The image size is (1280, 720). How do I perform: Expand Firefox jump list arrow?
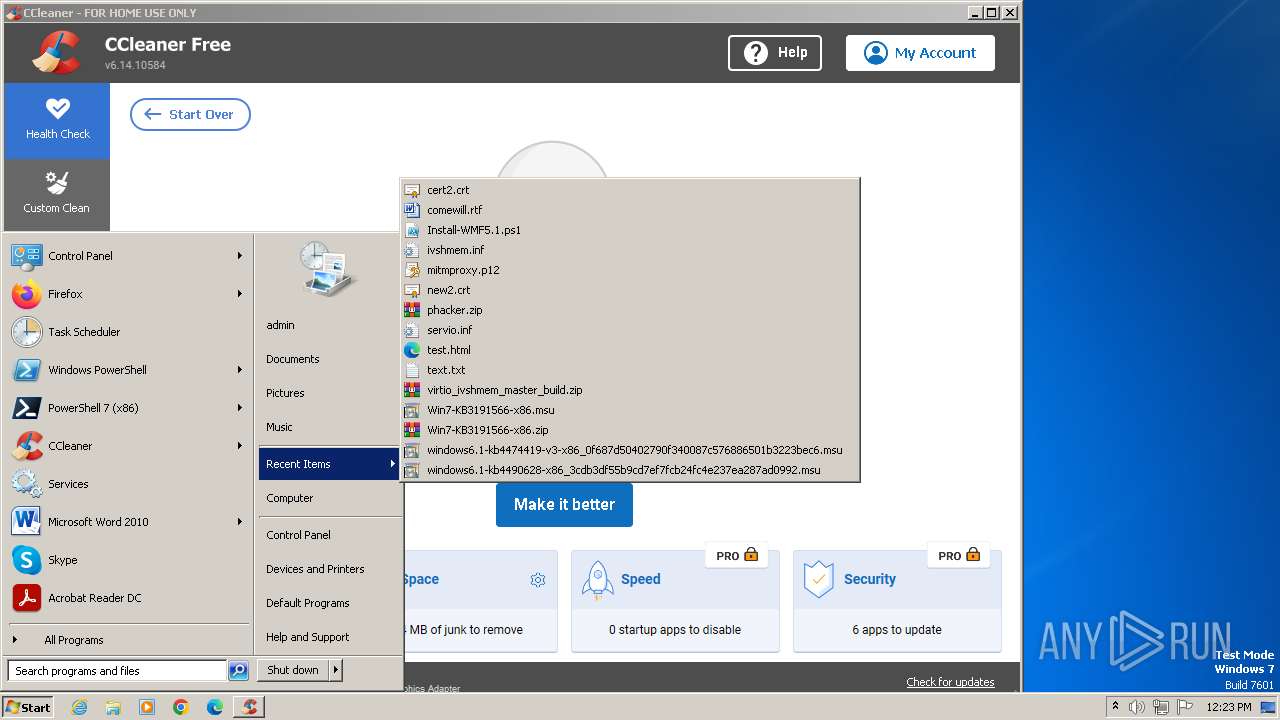pos(240,294)
